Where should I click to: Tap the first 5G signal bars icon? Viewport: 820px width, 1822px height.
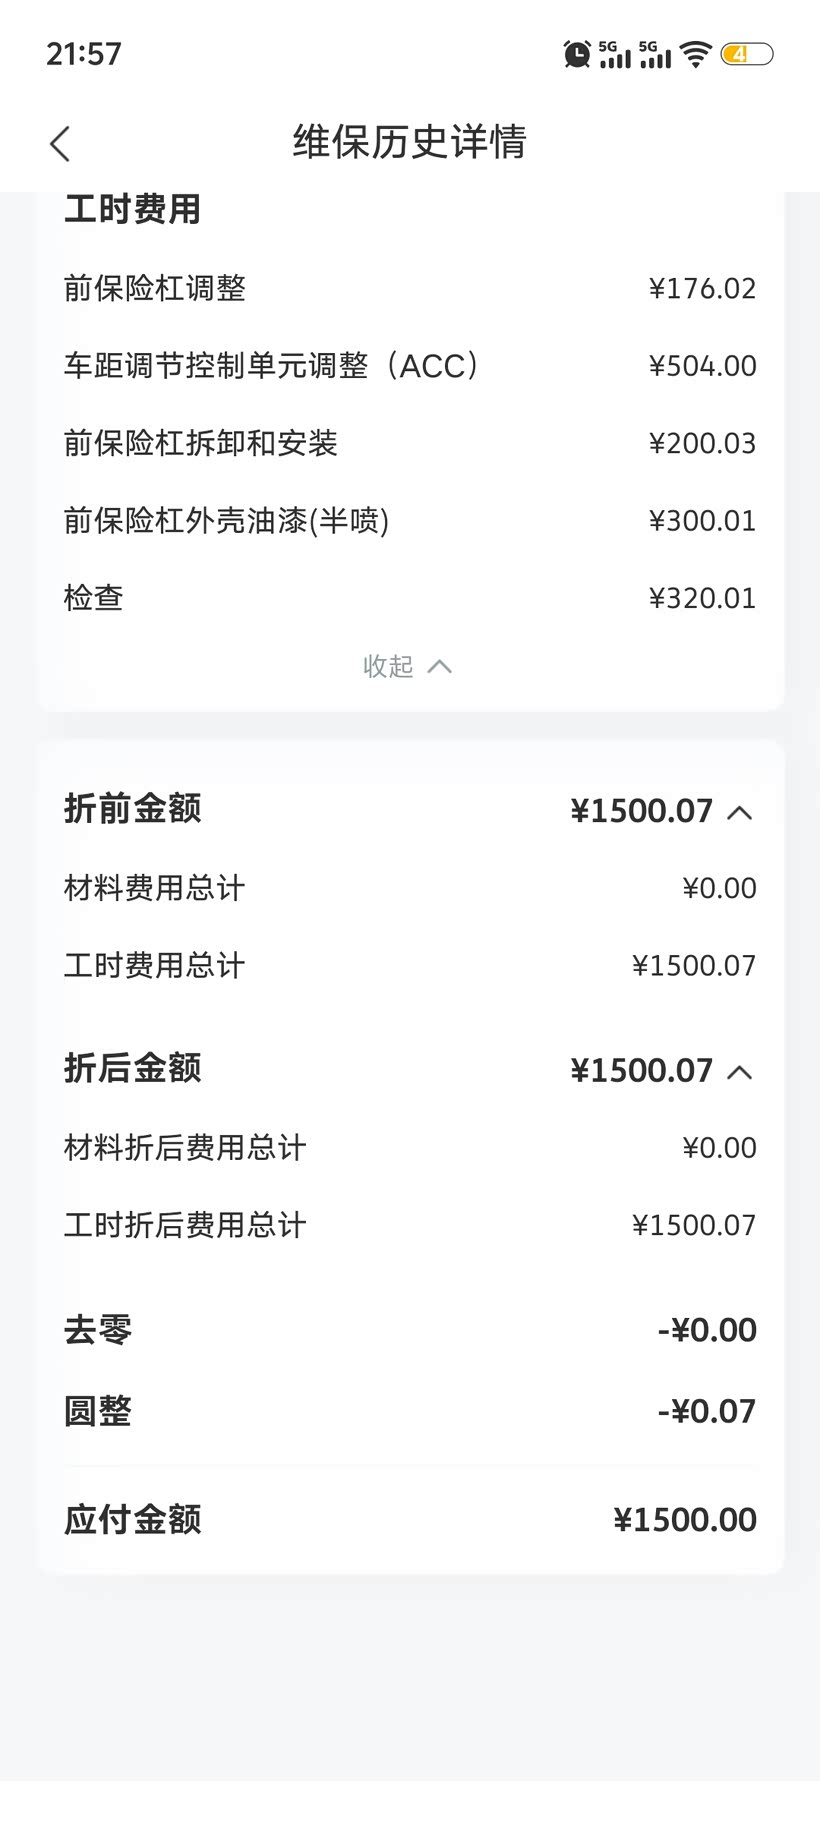(x=614, y=54)
